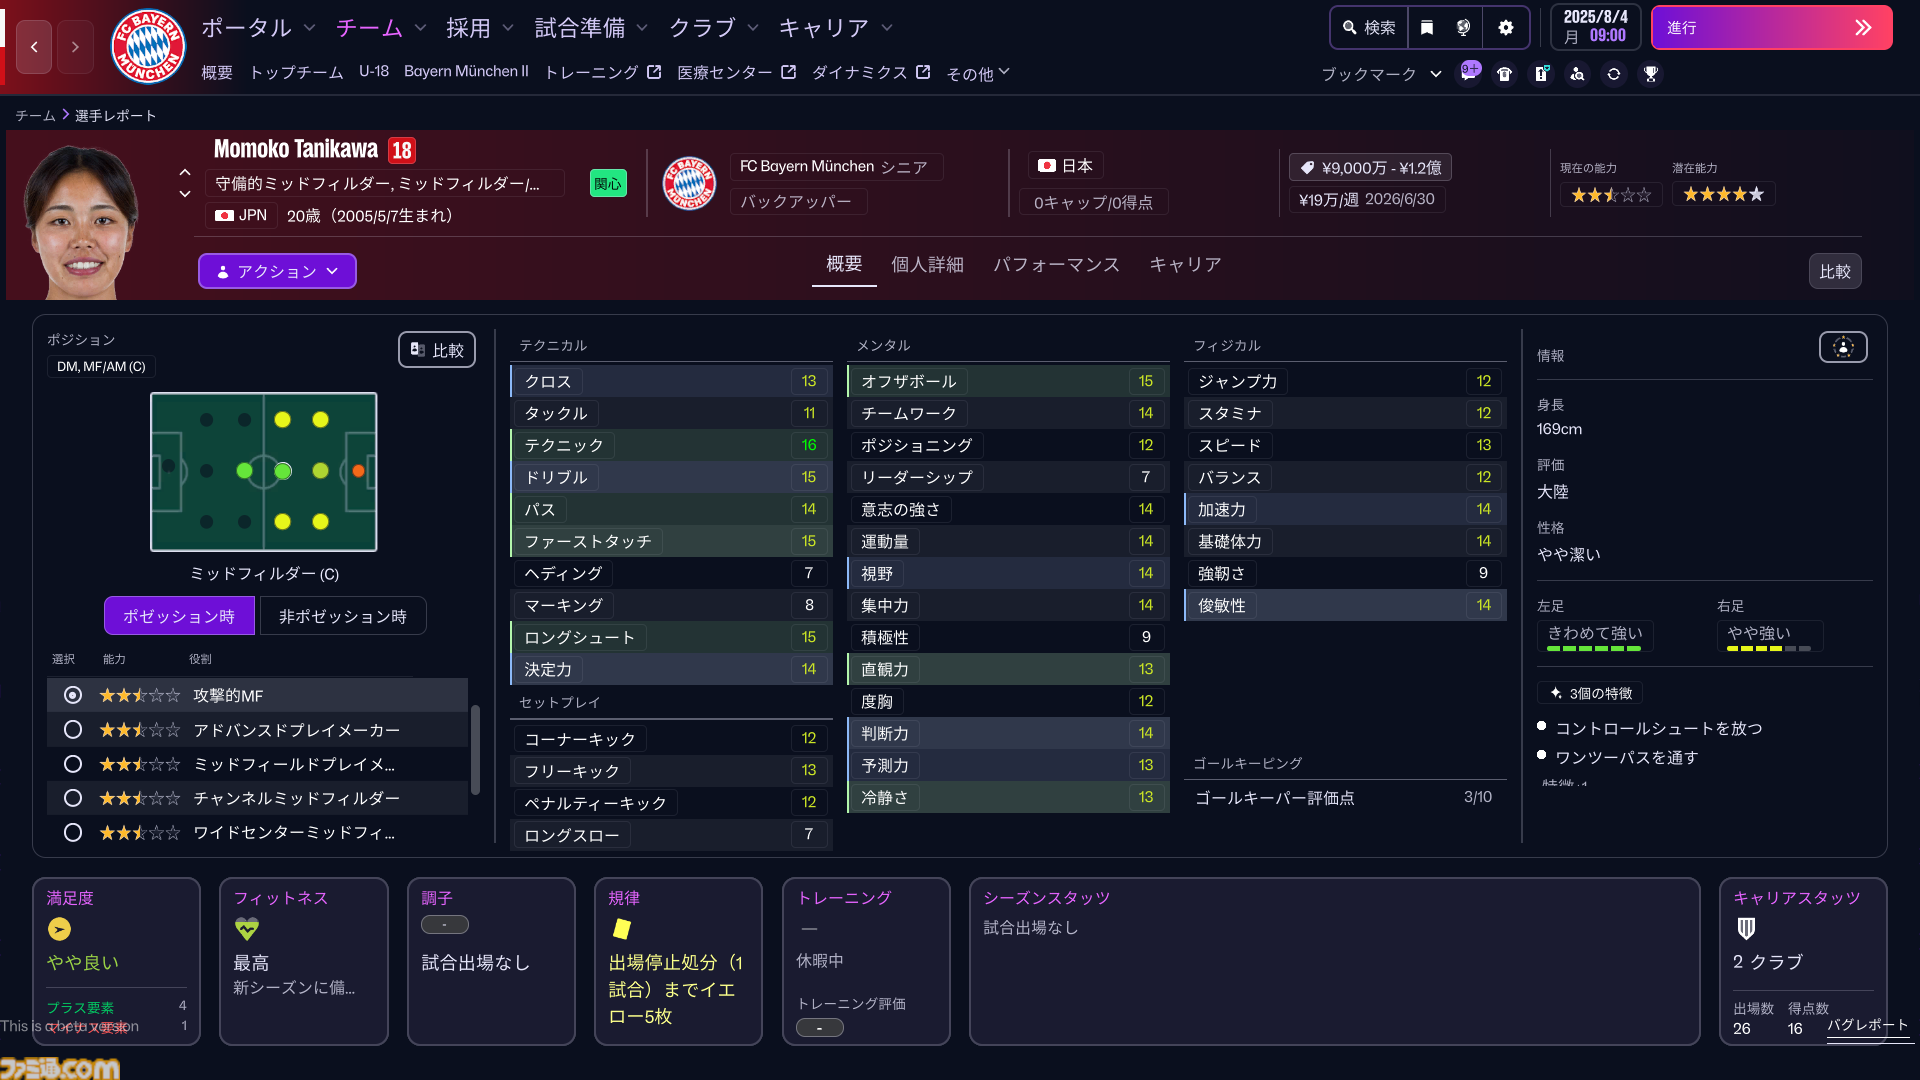Click the green heart fitness icon

pyautogui.click(x=246, y=929)
